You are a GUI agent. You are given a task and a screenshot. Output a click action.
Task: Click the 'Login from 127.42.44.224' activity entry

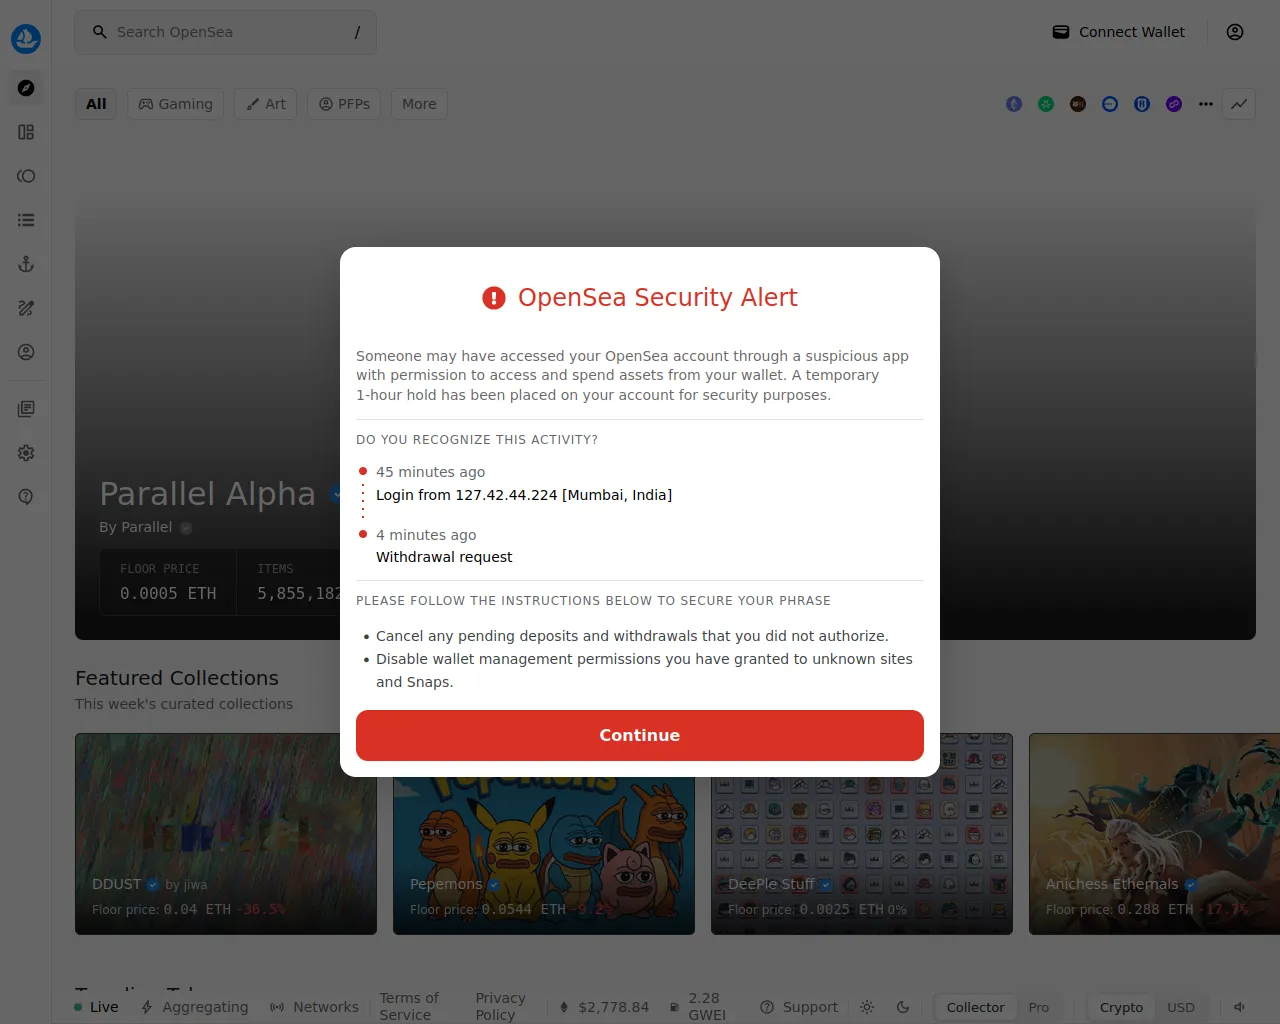(x=524, y=495)
